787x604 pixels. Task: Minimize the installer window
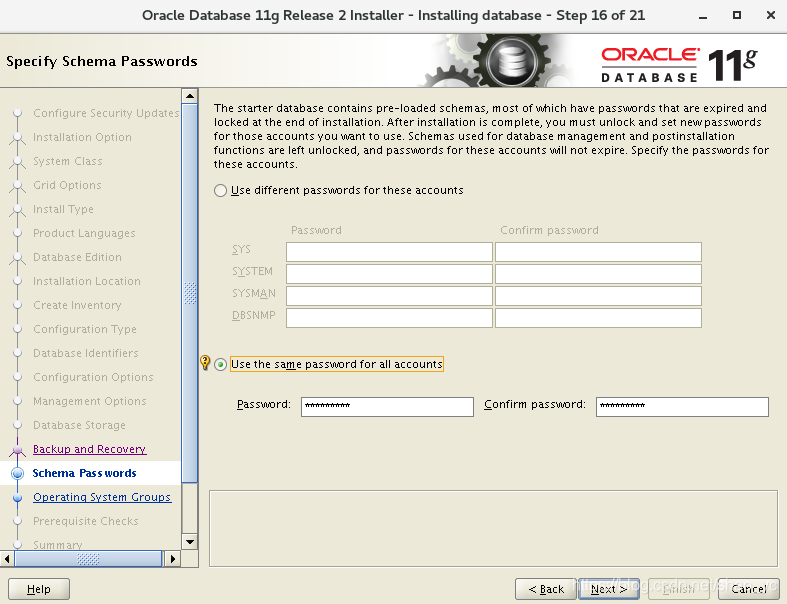(703, 16)
